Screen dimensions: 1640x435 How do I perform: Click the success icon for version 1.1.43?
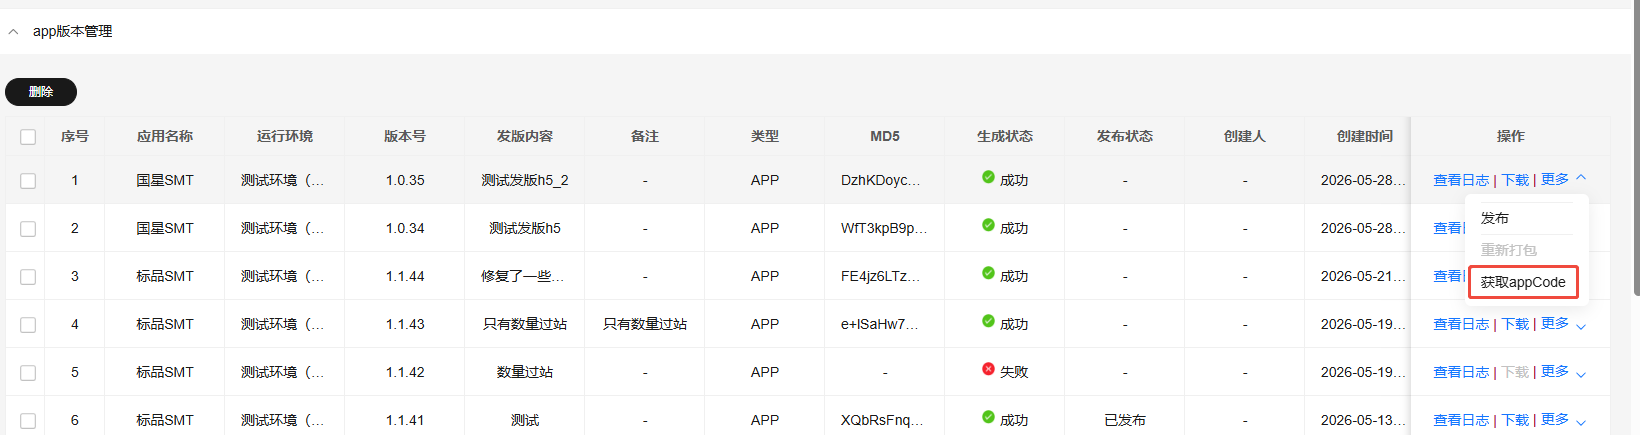[988, 321]
